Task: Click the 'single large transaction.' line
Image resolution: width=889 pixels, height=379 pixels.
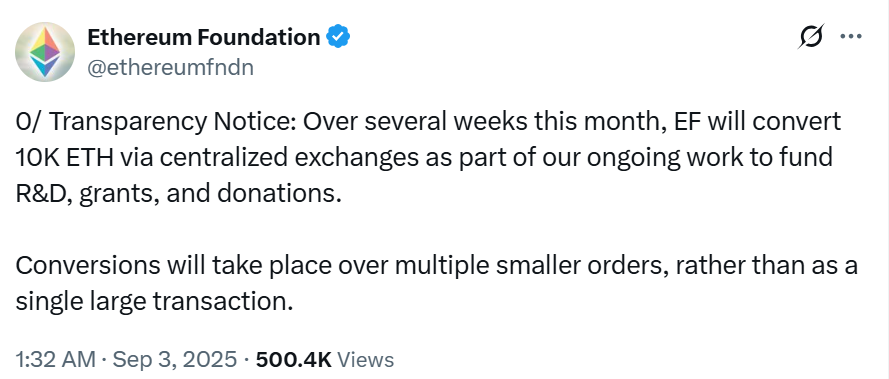Action: point(154,302)
